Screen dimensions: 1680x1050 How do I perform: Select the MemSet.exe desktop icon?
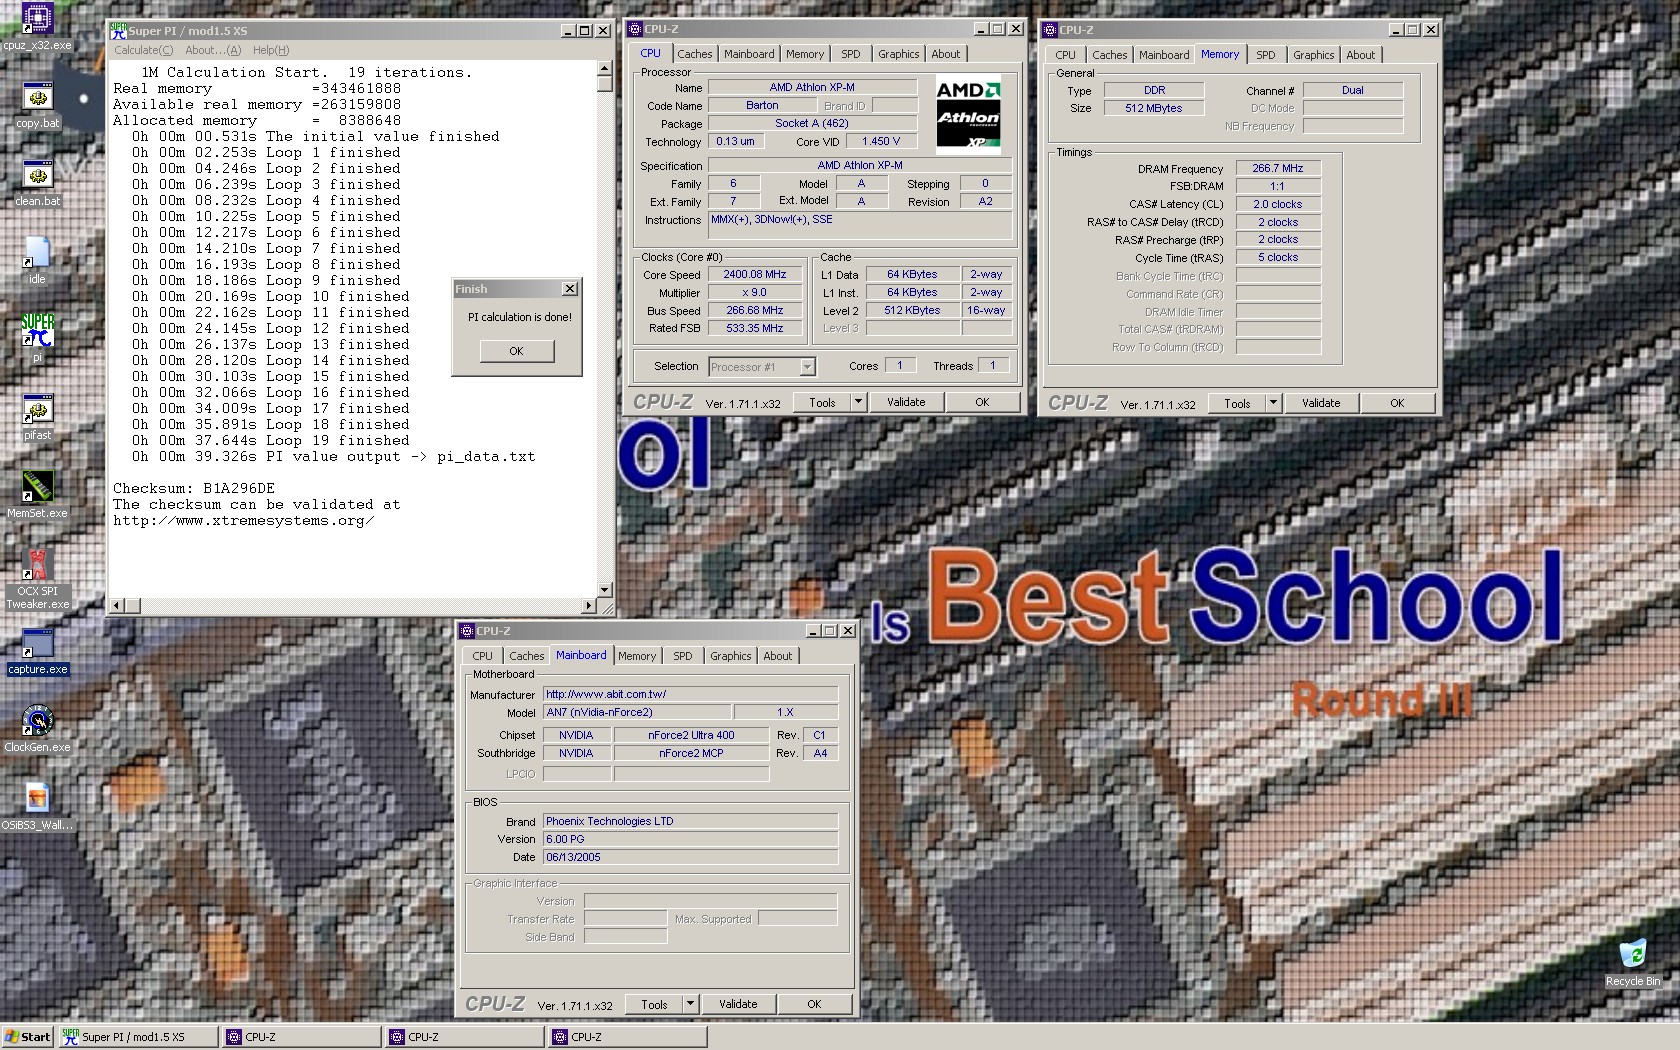37,494
